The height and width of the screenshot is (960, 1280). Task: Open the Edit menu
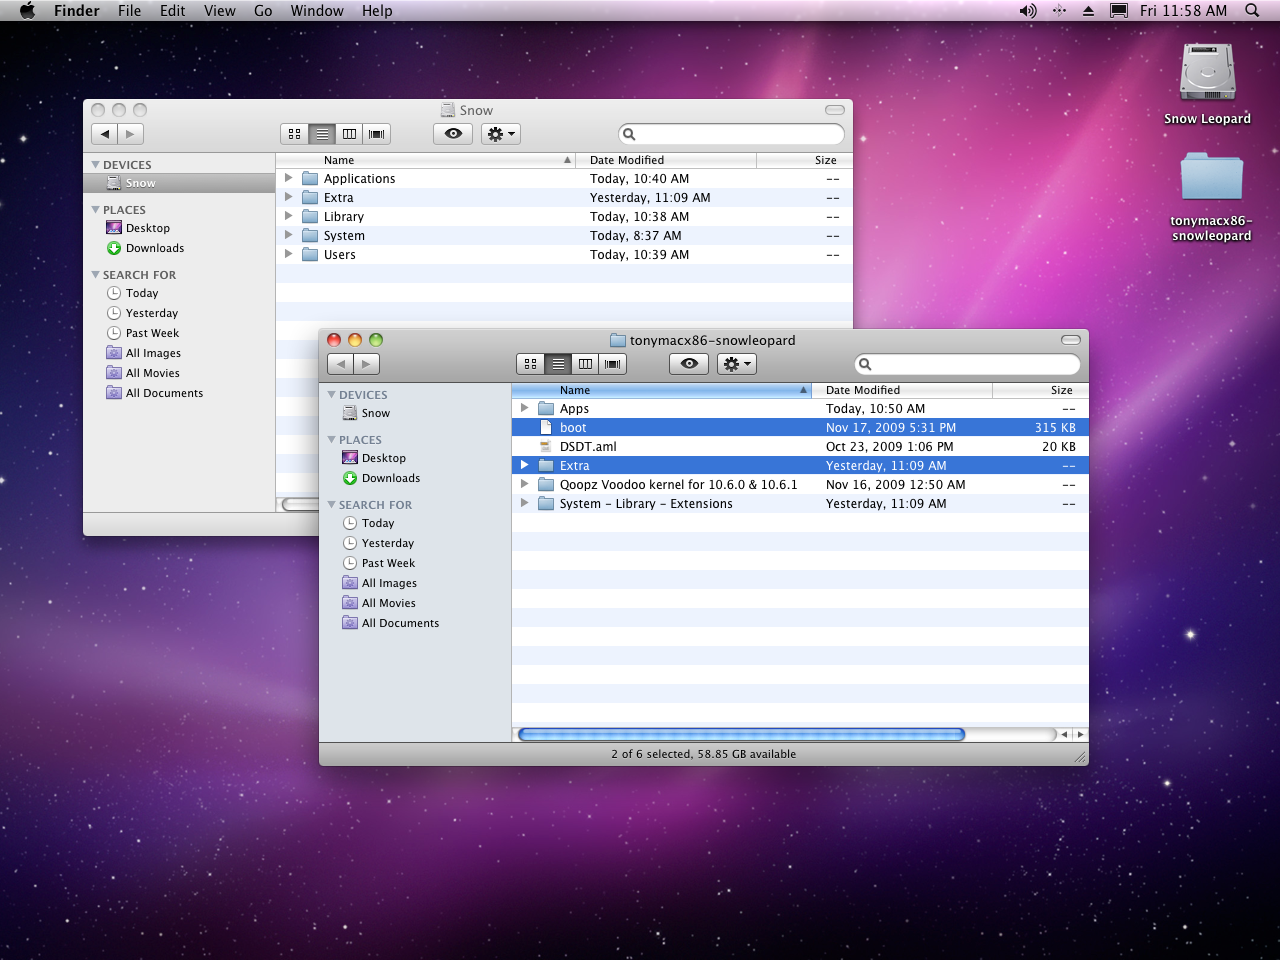[173, 10]
